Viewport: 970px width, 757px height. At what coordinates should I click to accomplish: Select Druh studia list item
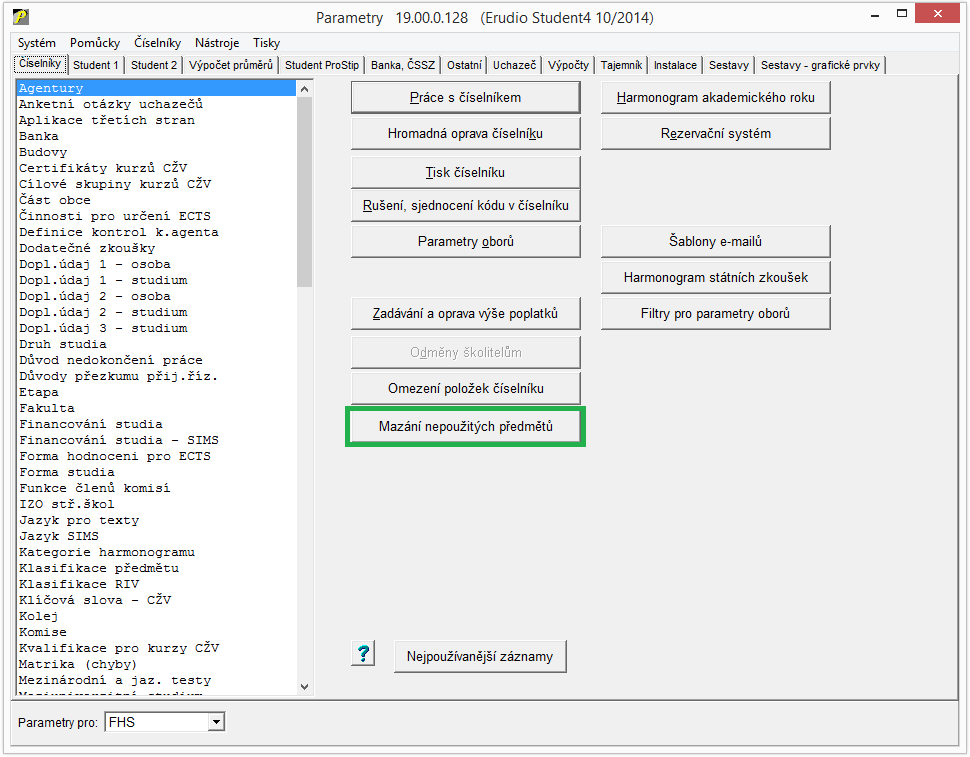[62, 344]
